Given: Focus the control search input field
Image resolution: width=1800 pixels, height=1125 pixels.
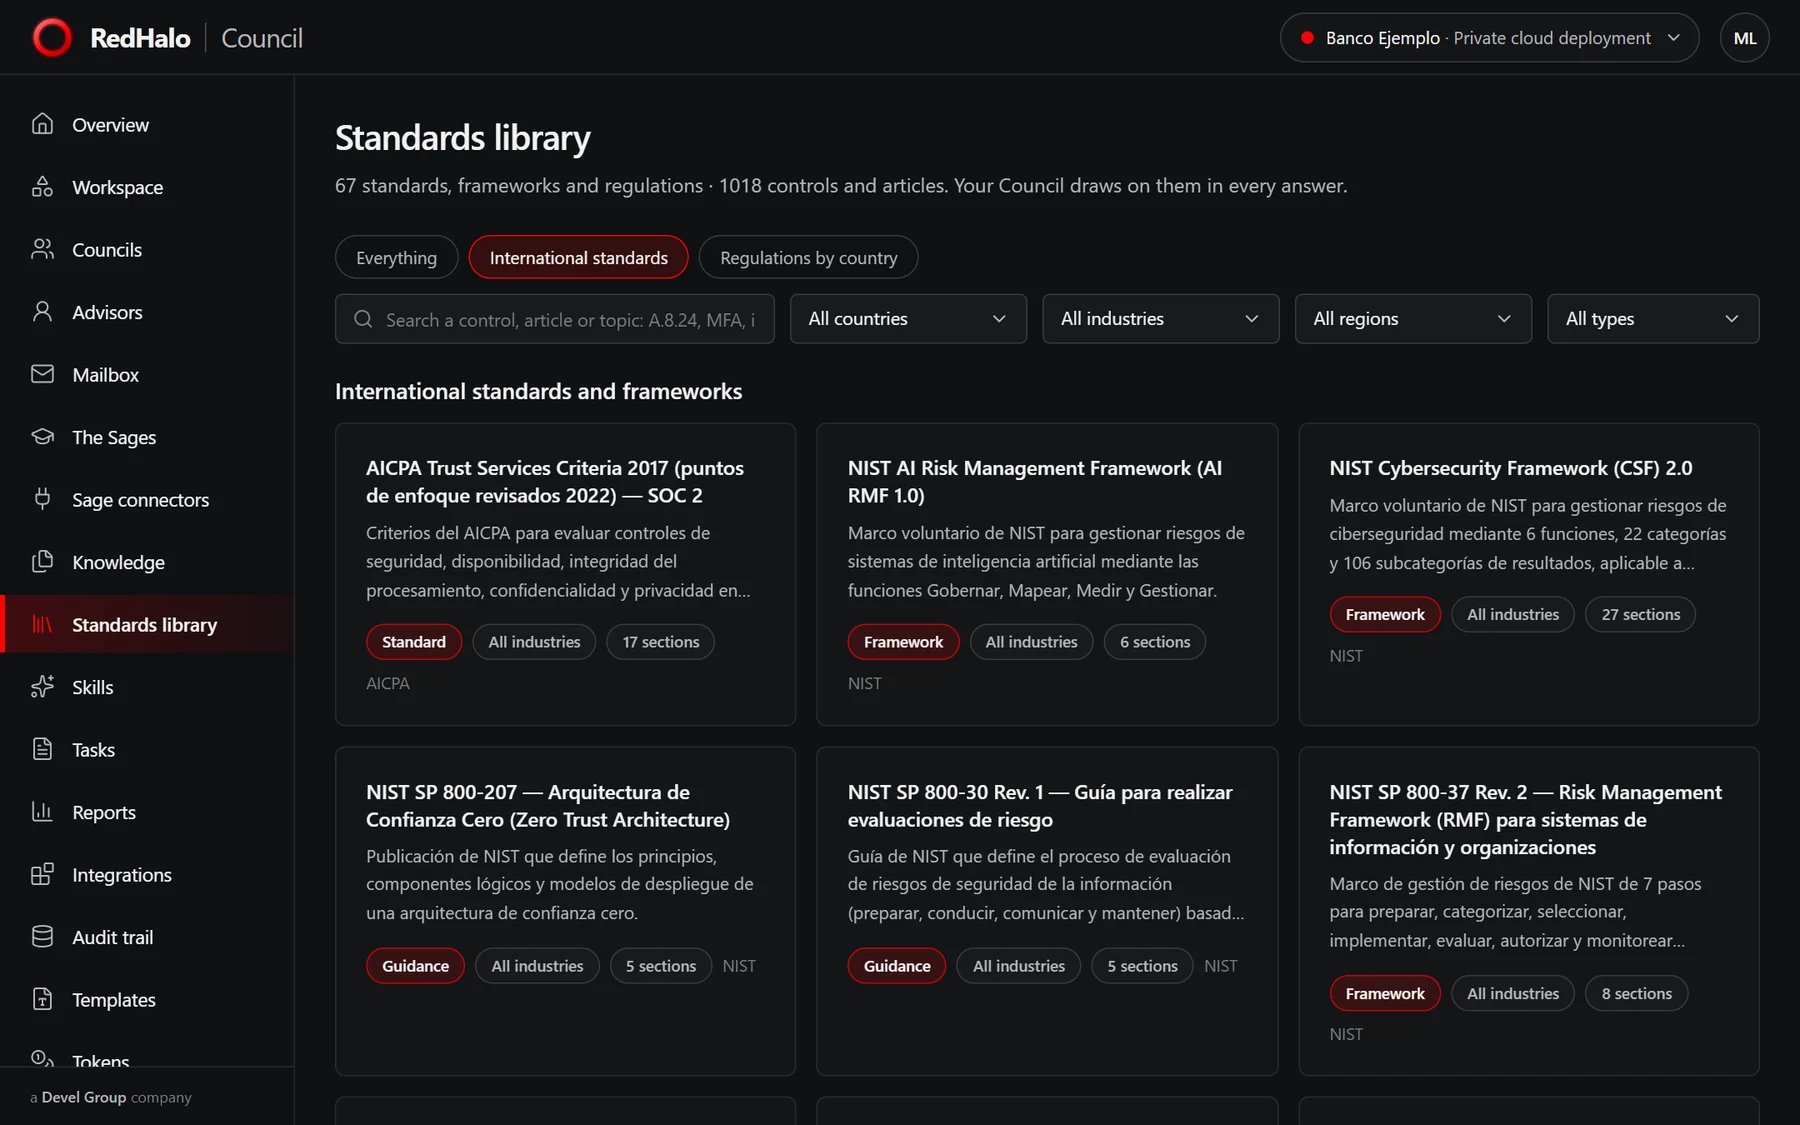Looking at the screenshot, I should [554, 319].
